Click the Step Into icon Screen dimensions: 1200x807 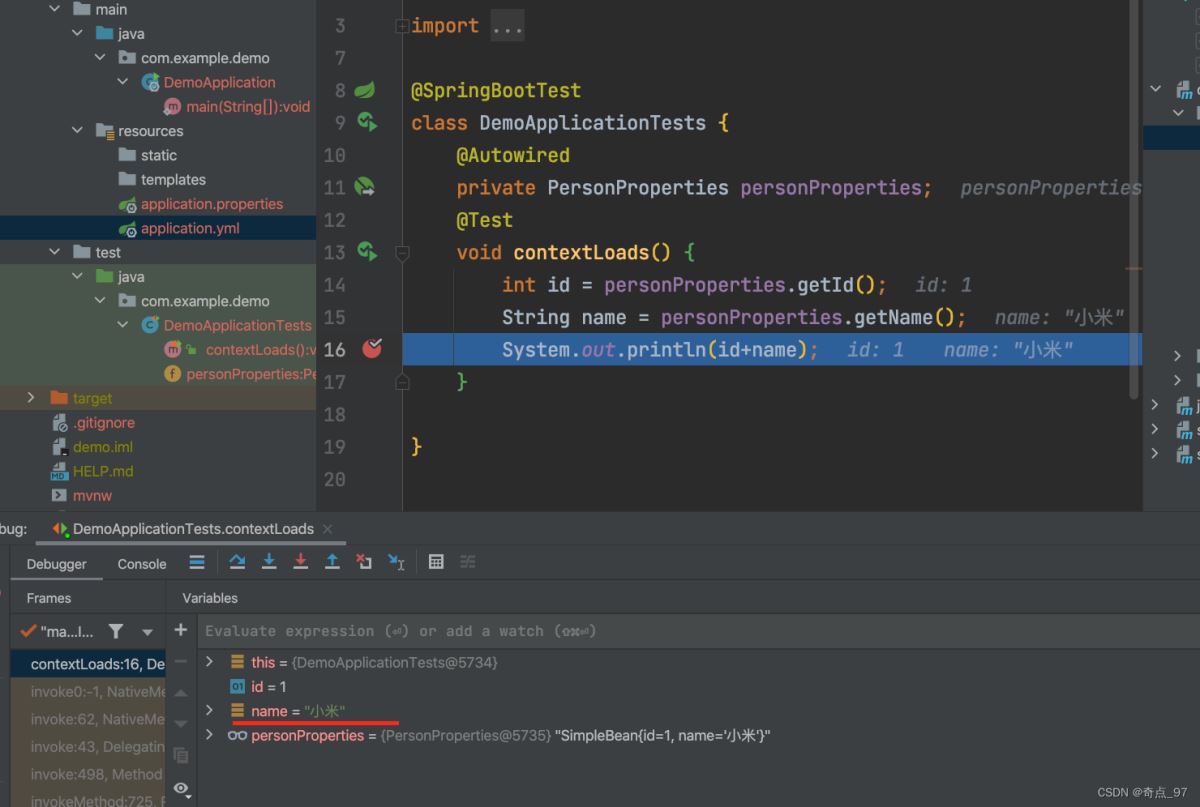[269, 562]
